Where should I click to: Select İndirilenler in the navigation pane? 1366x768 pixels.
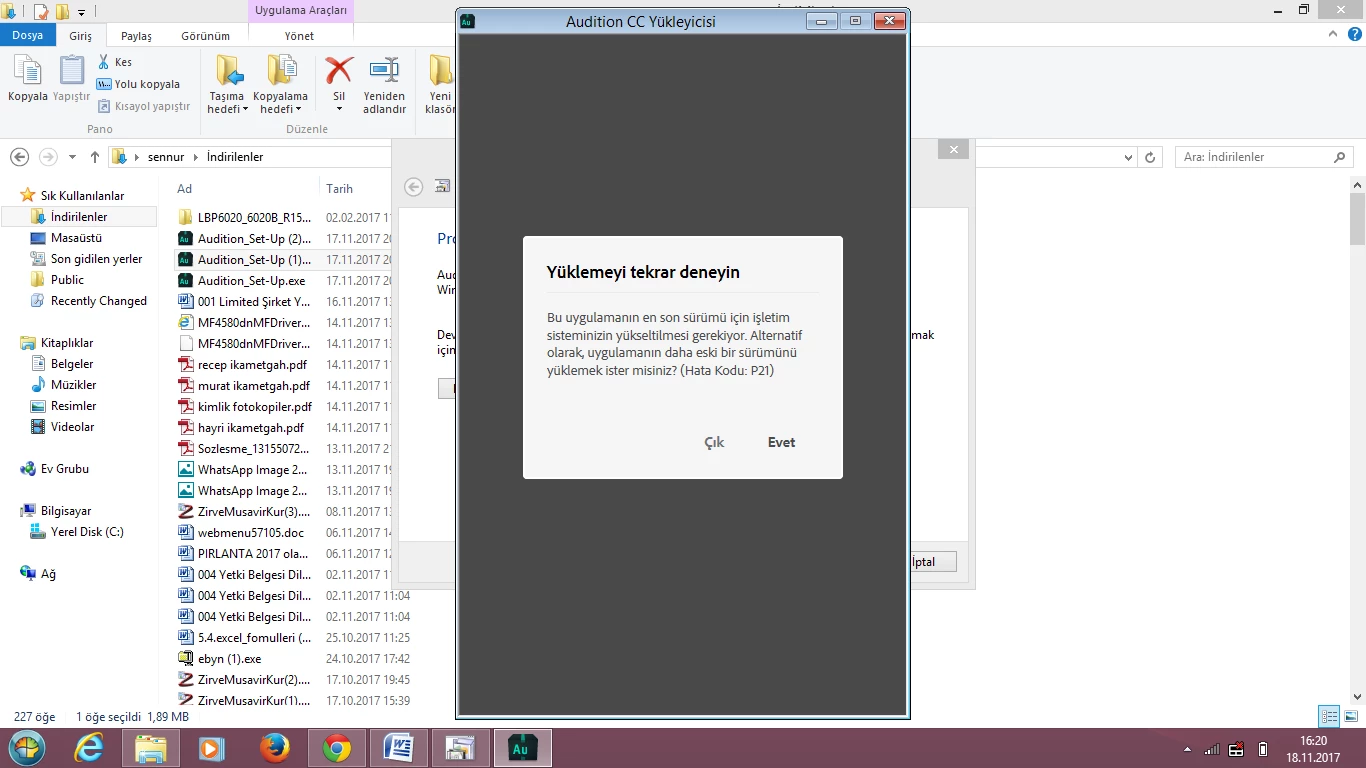[x=79, y=217]
